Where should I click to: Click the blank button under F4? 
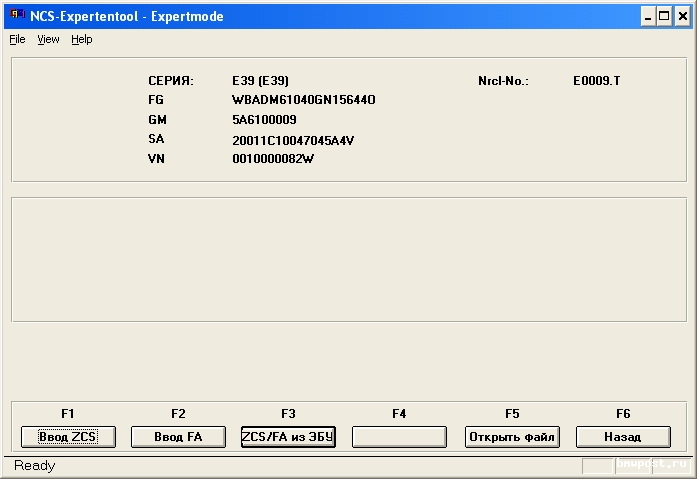[399, 437]
